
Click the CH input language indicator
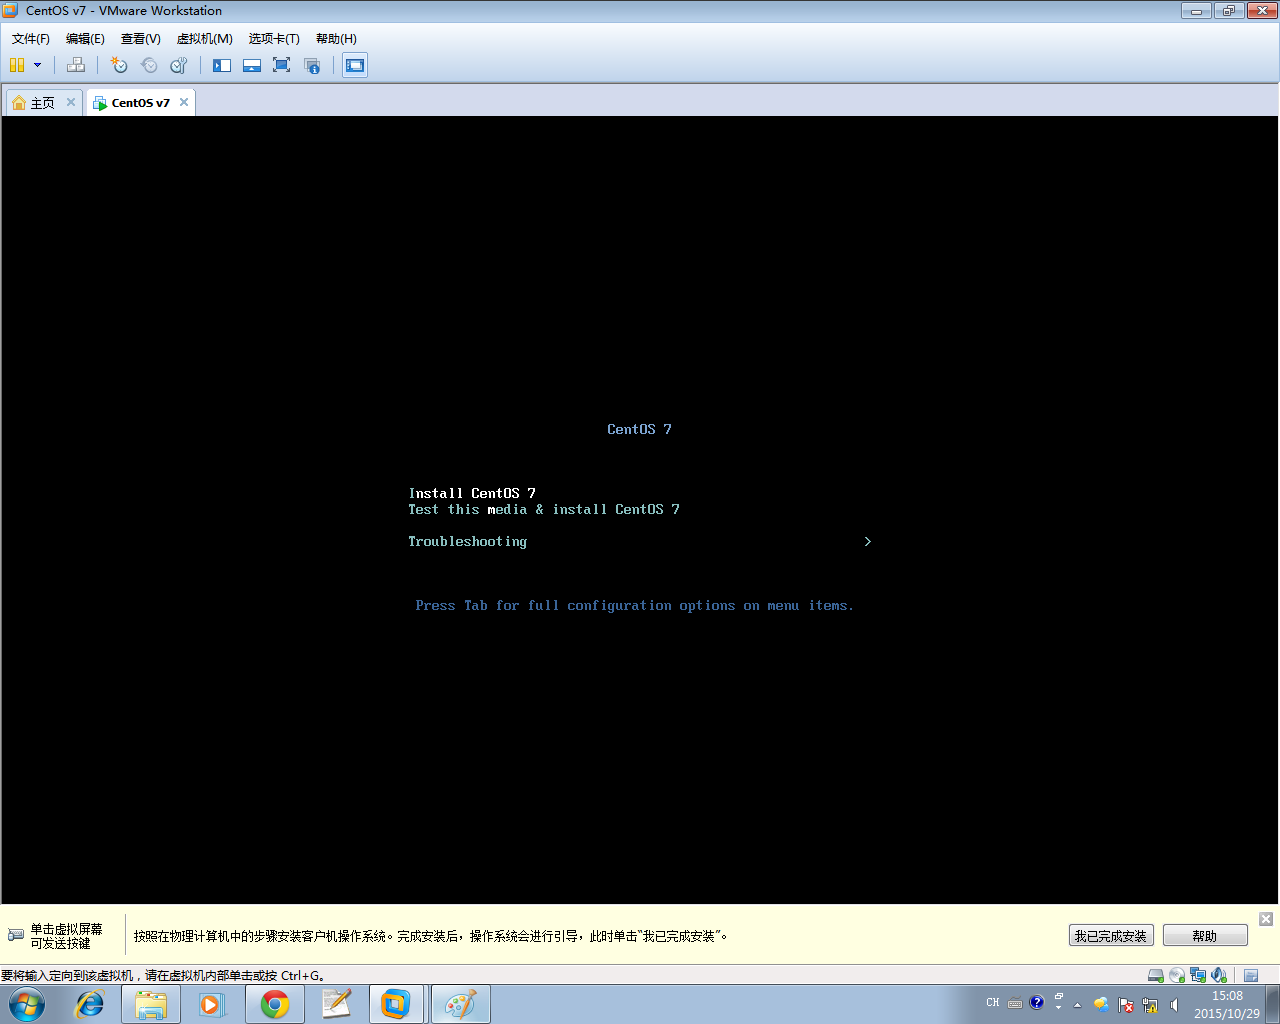click(993, 1002)
